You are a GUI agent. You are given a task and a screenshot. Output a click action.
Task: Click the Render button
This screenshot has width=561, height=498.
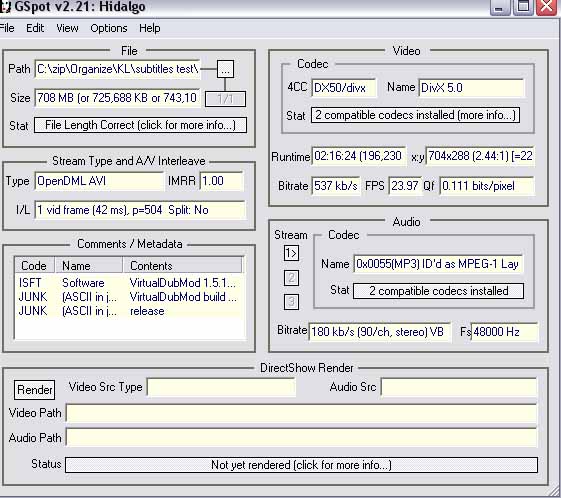point(34,390)
